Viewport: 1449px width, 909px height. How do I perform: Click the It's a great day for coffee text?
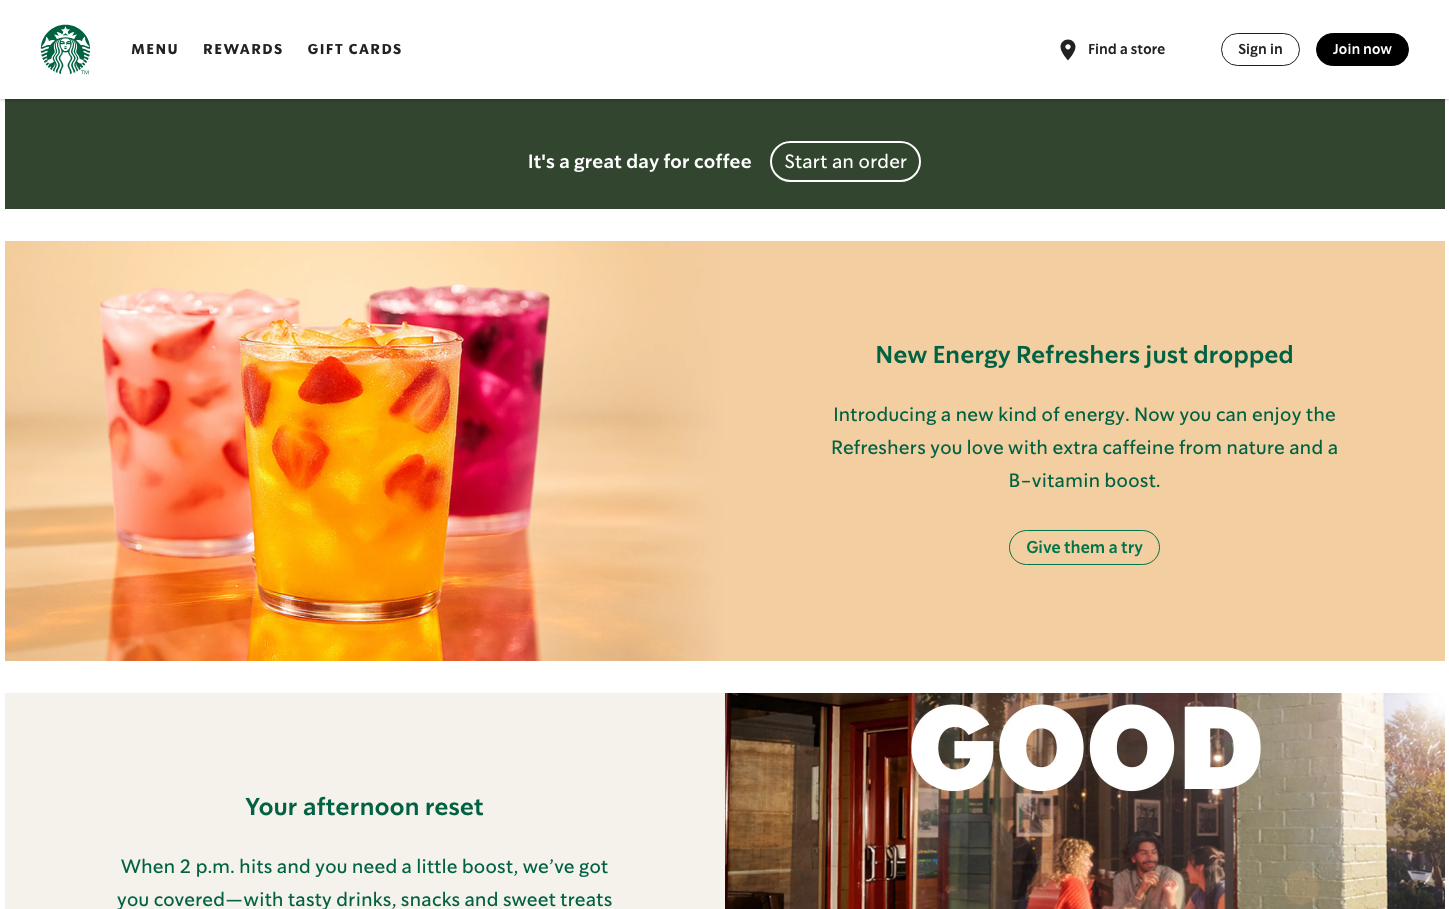640,161
